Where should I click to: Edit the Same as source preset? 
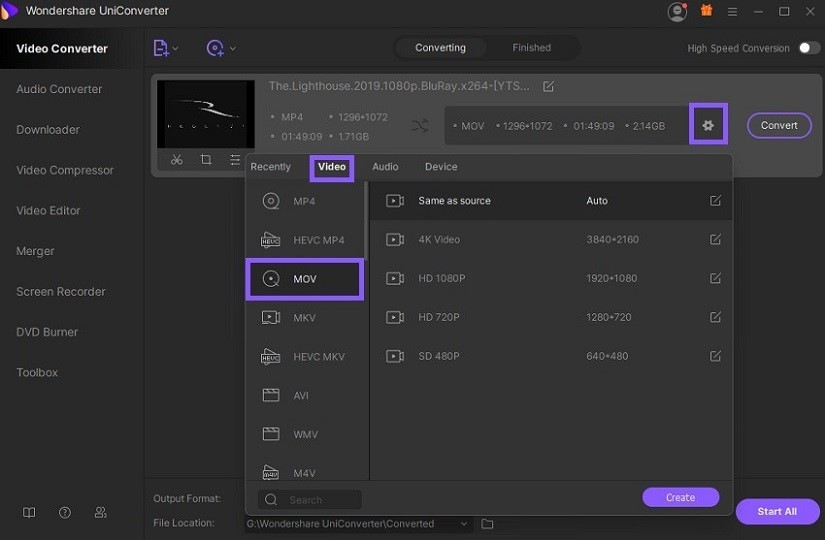tap(715, 201)
